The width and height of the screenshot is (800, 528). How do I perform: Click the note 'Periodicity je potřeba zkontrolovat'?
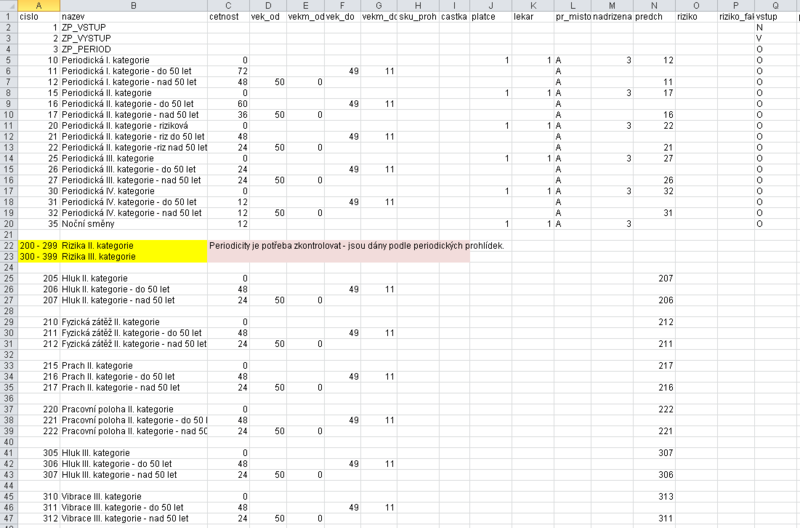[278, 246]
